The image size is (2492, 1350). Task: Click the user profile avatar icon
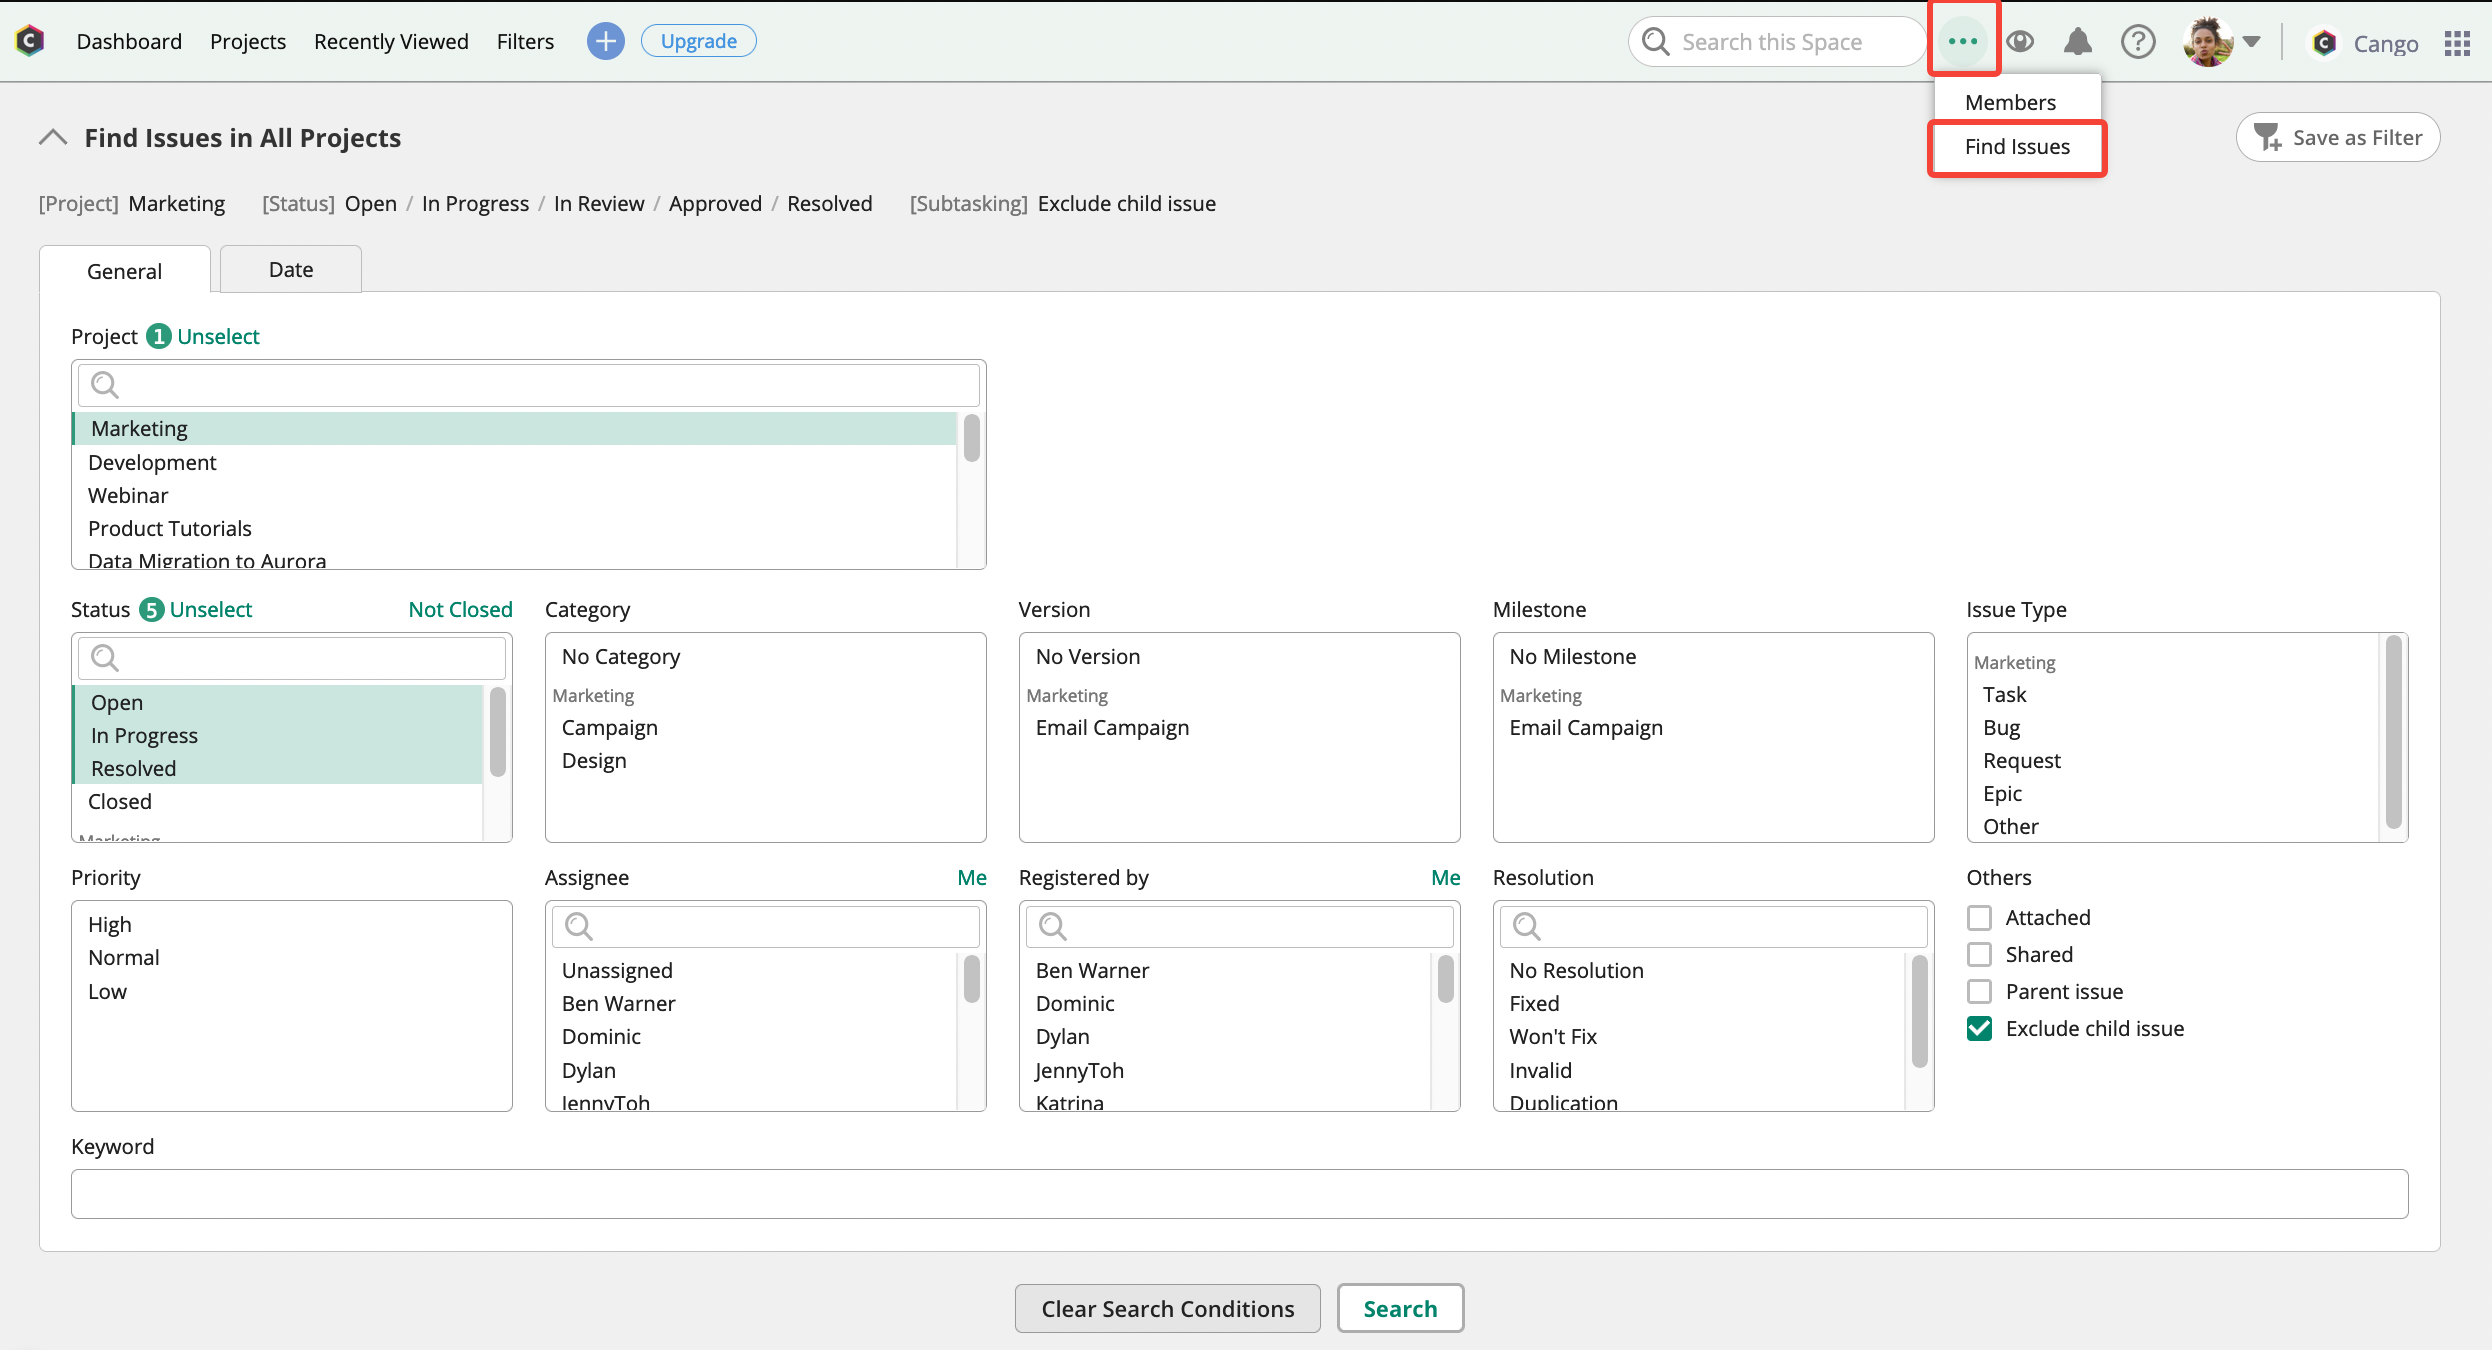click(x=2204, y=42)
